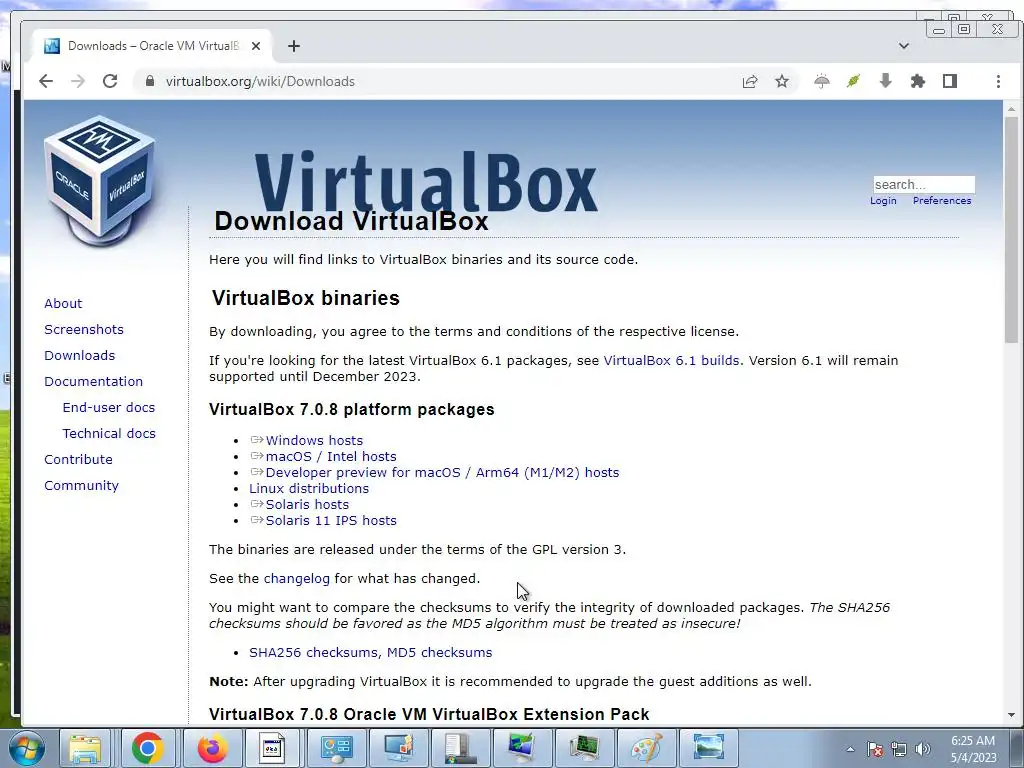Screen dimensions: 1024x768
Task: Reload the VirtualBox downloads page
Action: [x=110, y=81]
